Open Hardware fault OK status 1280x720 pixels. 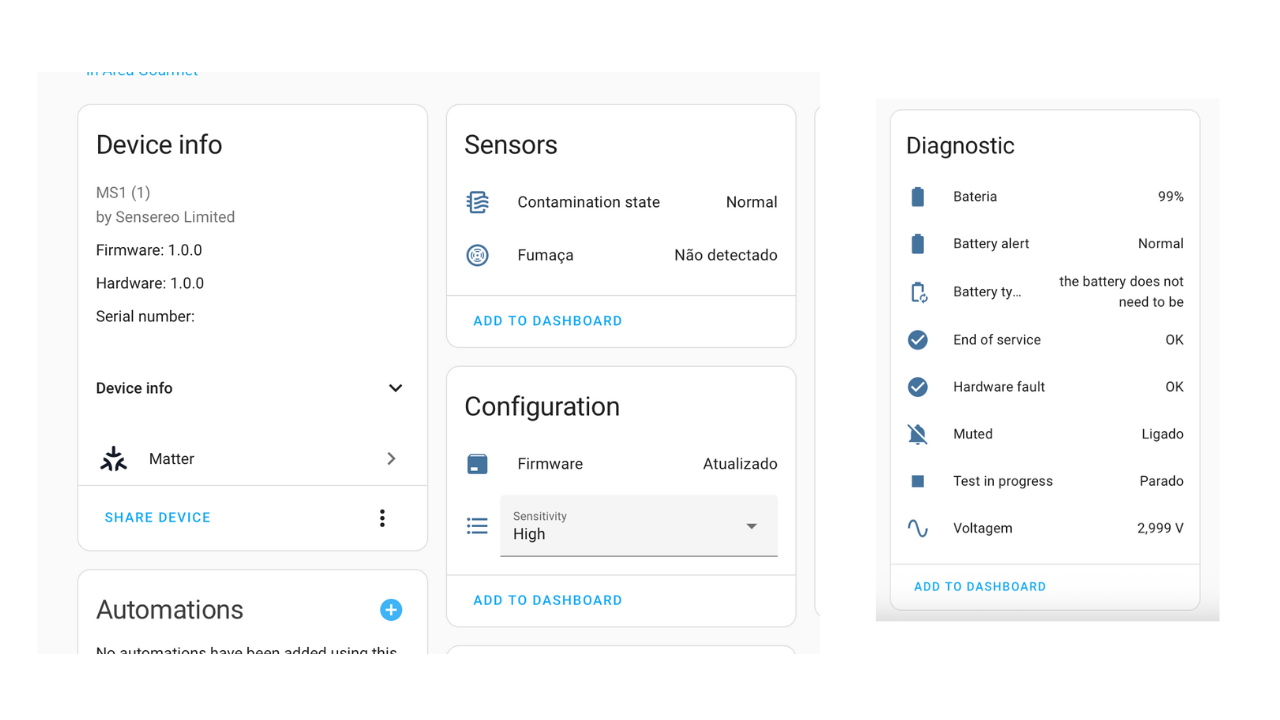click(1045, 387)
